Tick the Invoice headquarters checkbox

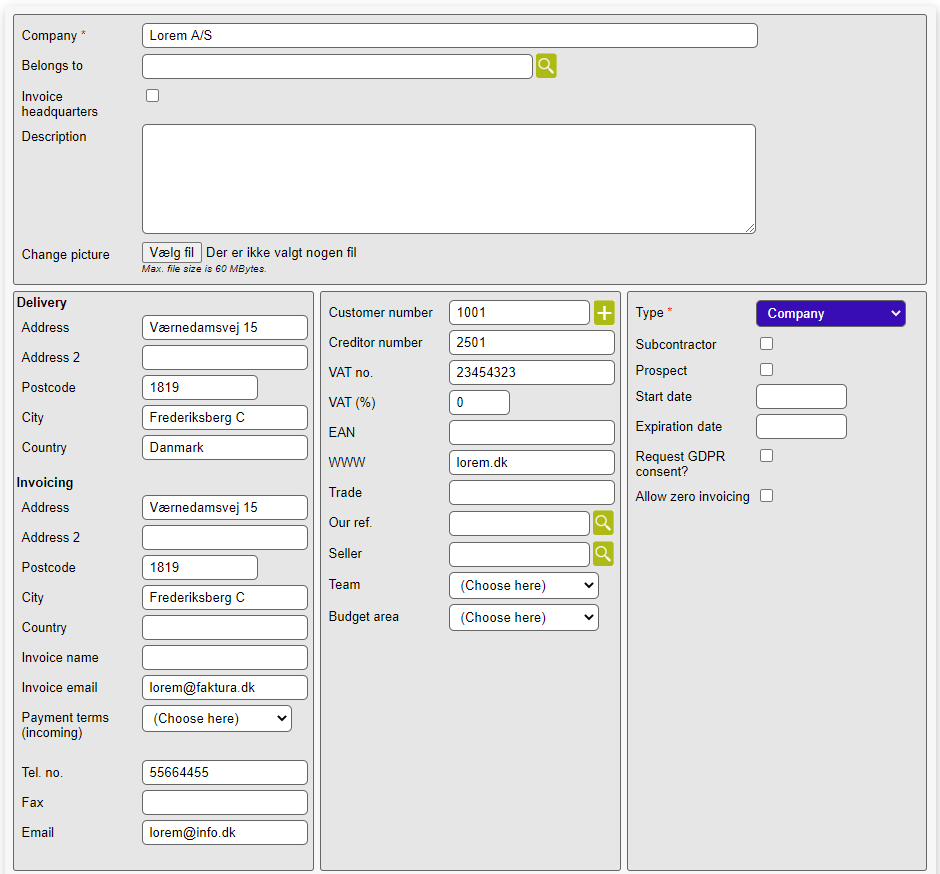point(153,96)
